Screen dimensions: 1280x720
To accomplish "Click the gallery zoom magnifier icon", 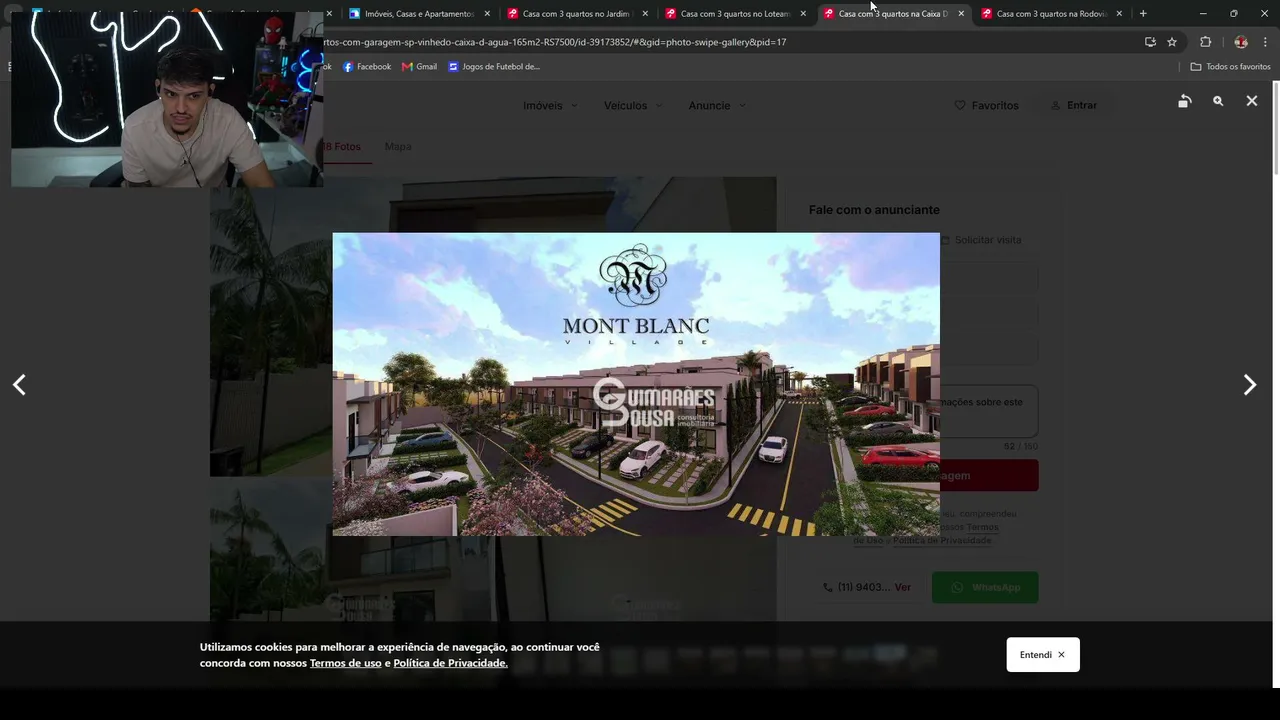I will pyautogui.click(x=1218, y=101).
